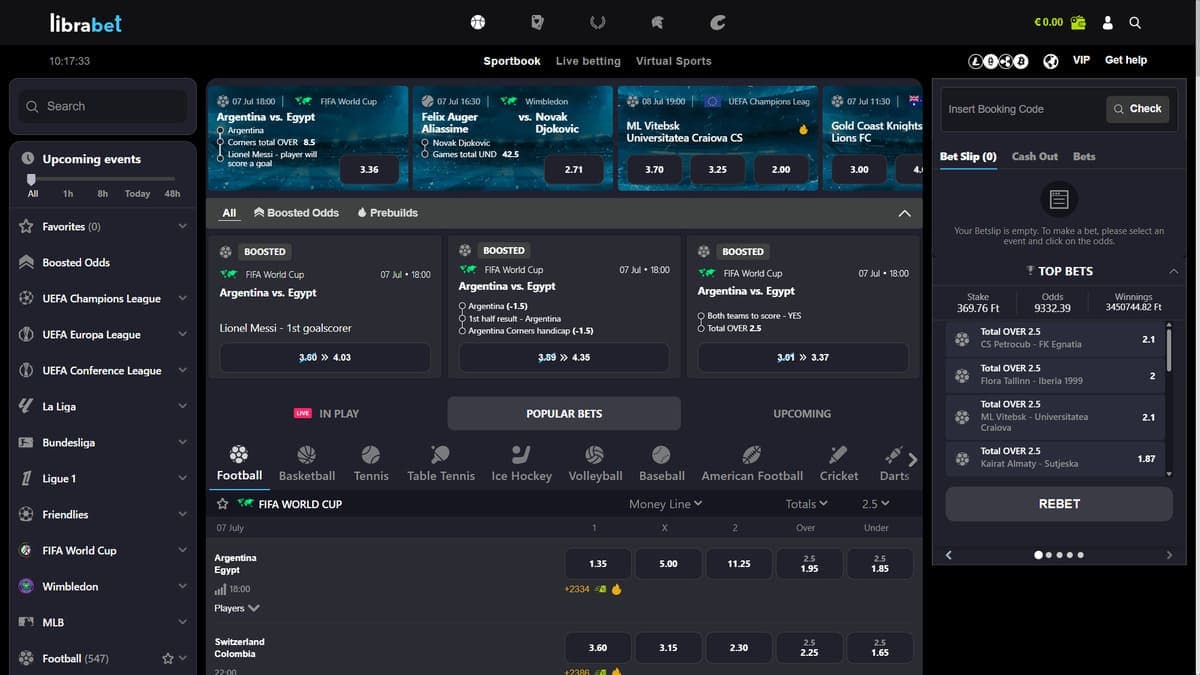Favorite the FIFA World Cup league star
Viewport: 1200px width, 675px height.
point(223,504)
